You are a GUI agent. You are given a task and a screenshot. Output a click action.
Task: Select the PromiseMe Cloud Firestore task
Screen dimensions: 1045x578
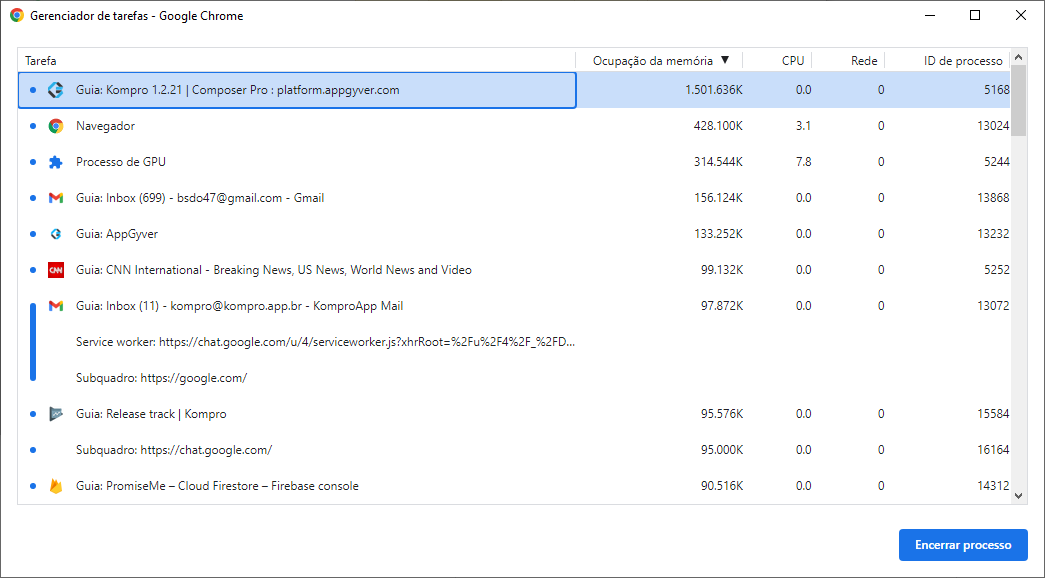click(x=514, y=486)
